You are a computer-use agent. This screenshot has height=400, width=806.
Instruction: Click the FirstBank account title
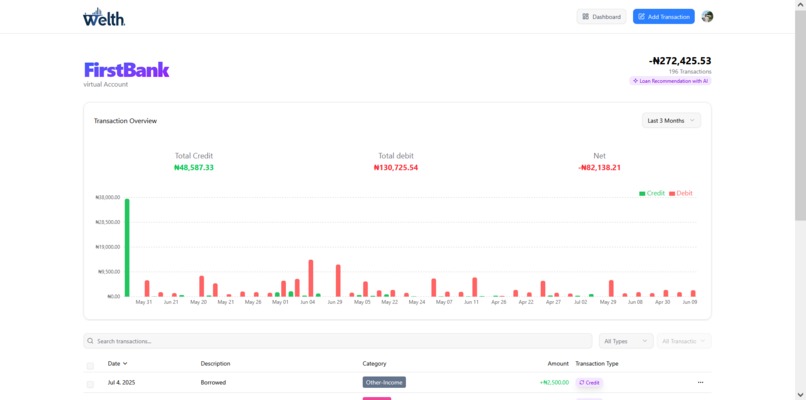126,70
